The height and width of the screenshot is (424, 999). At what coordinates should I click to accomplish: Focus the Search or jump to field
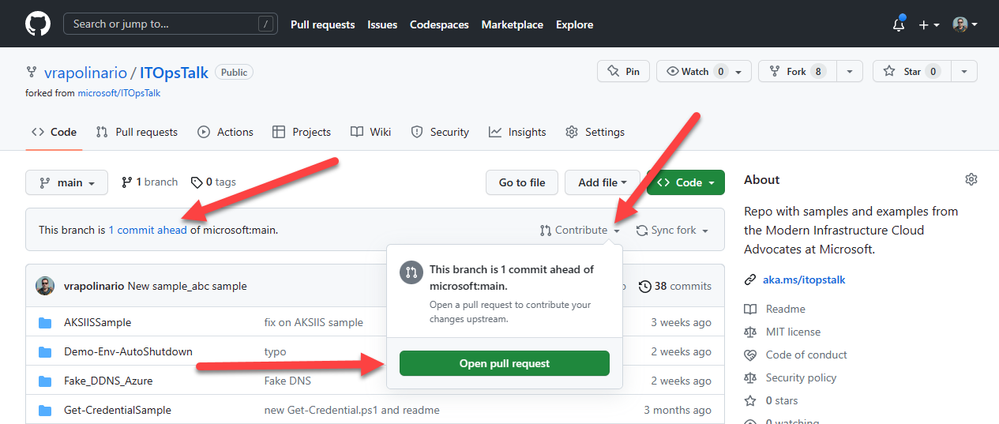170,24
